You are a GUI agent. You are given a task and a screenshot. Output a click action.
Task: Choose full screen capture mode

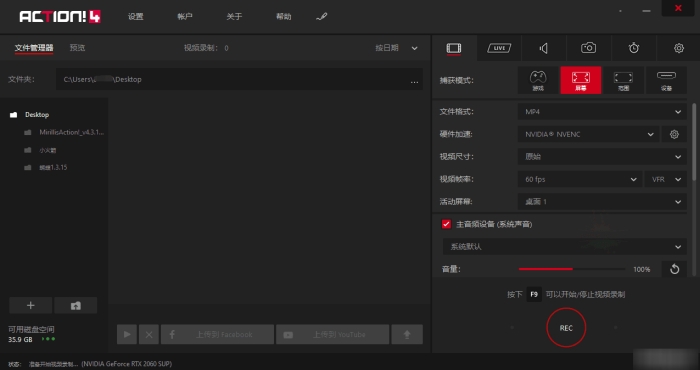[x=581, y=80]
